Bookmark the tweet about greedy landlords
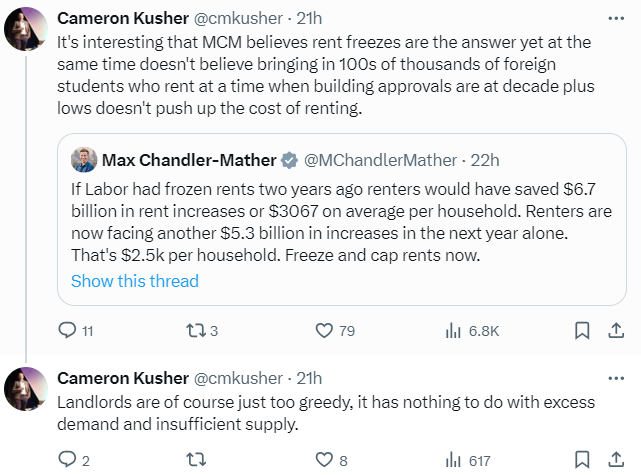 (x=582, y=460)
